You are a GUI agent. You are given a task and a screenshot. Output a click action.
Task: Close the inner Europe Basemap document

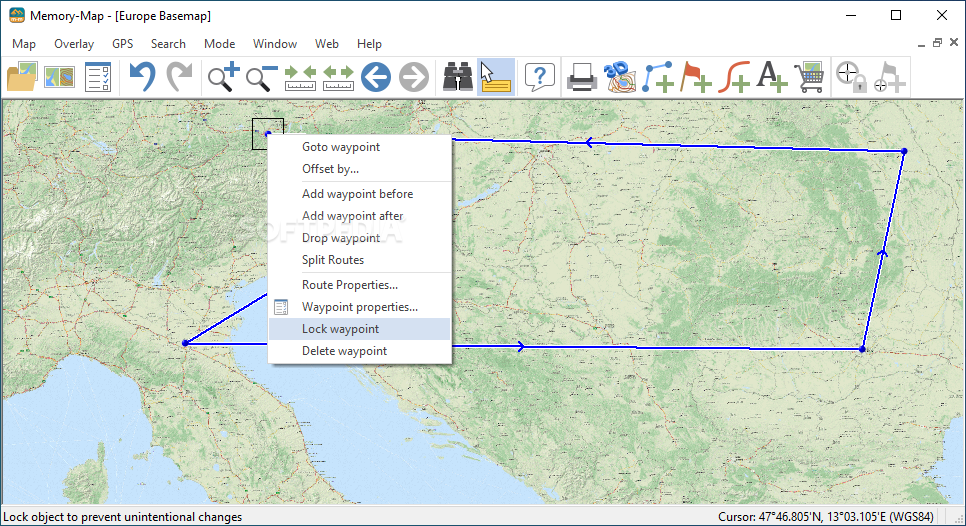coord(954,42)
